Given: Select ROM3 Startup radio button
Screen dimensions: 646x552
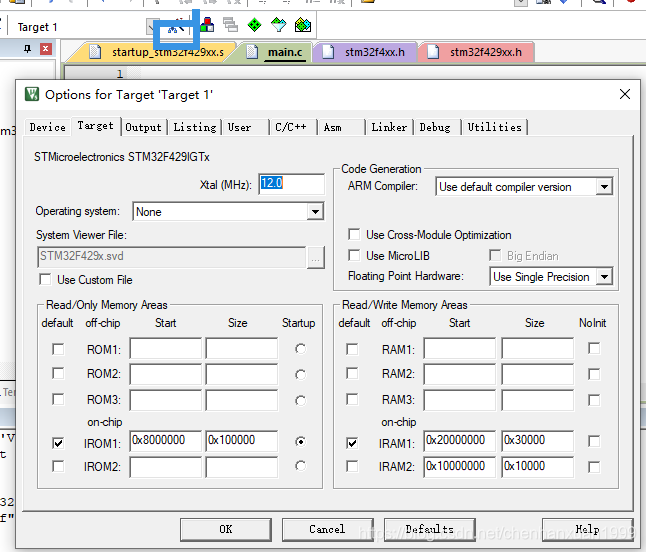Looking at the screenshot, I should [x=300, y=400].
